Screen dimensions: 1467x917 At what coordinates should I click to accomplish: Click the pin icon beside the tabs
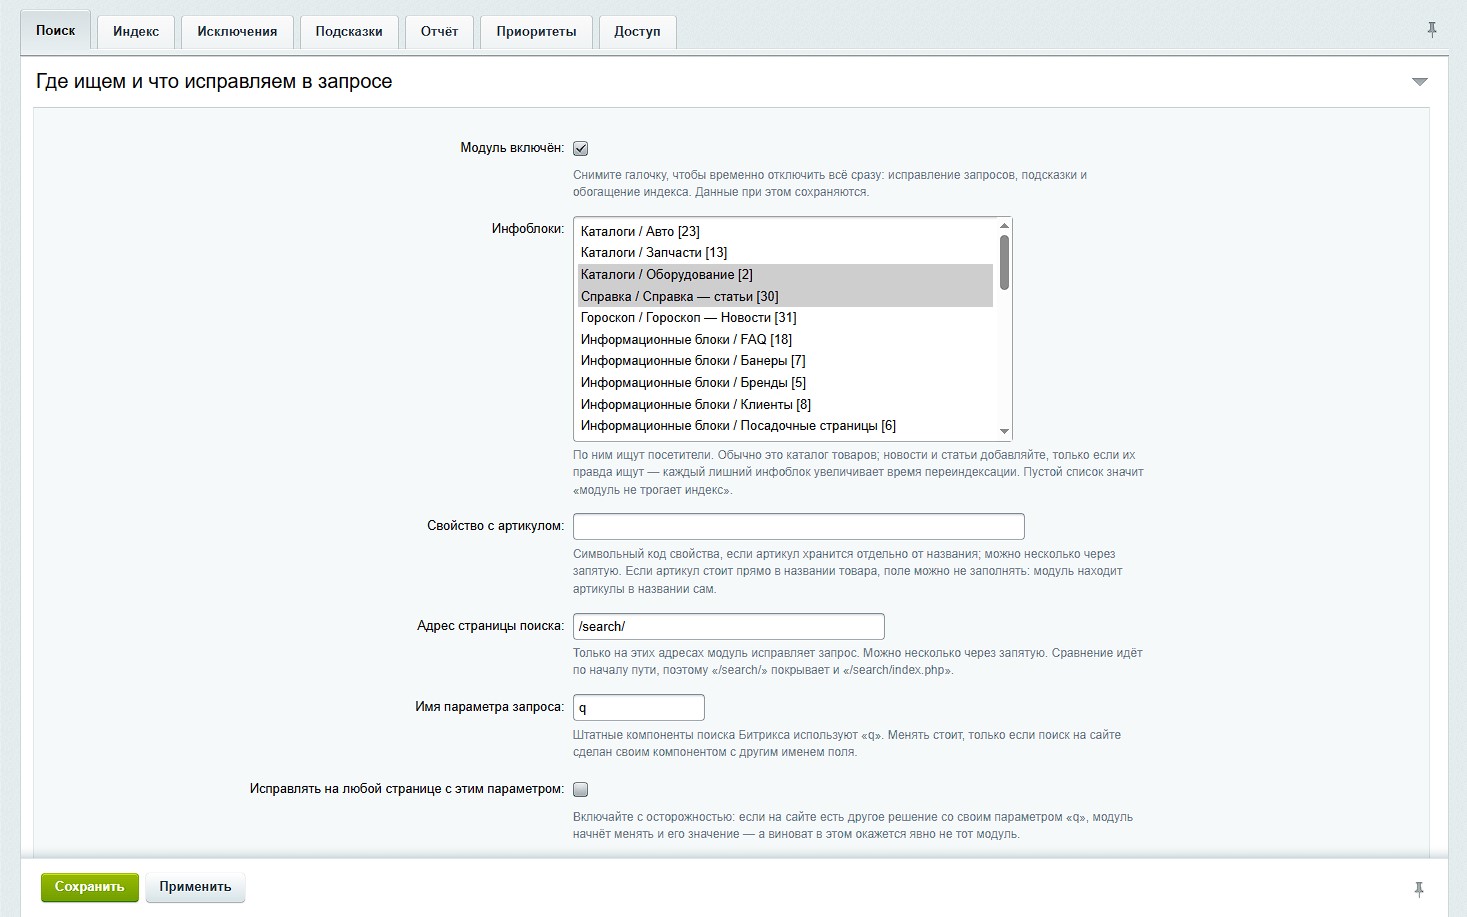pyautogui.click(x=1431, y=30)
